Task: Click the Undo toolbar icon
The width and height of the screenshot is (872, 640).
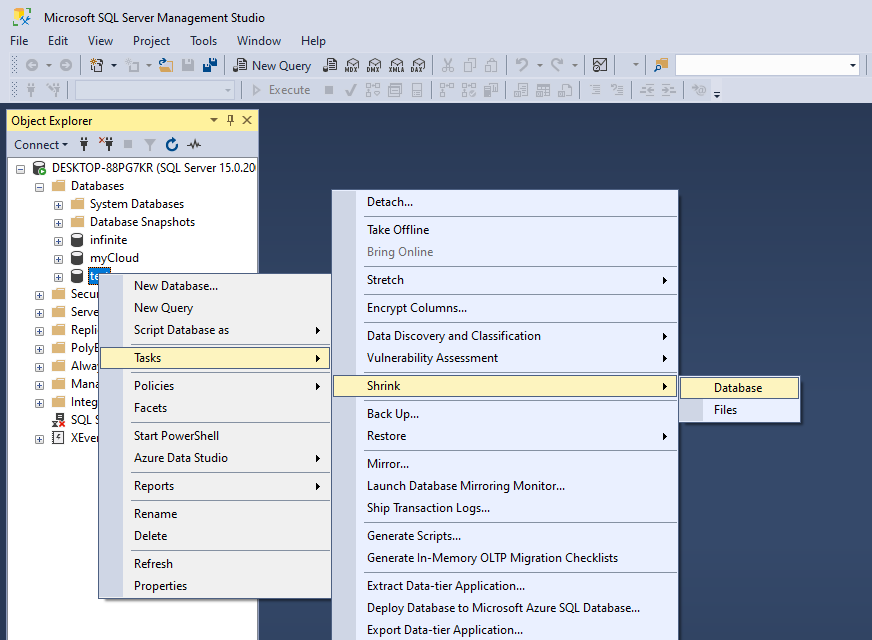Action: pos(522,66)
